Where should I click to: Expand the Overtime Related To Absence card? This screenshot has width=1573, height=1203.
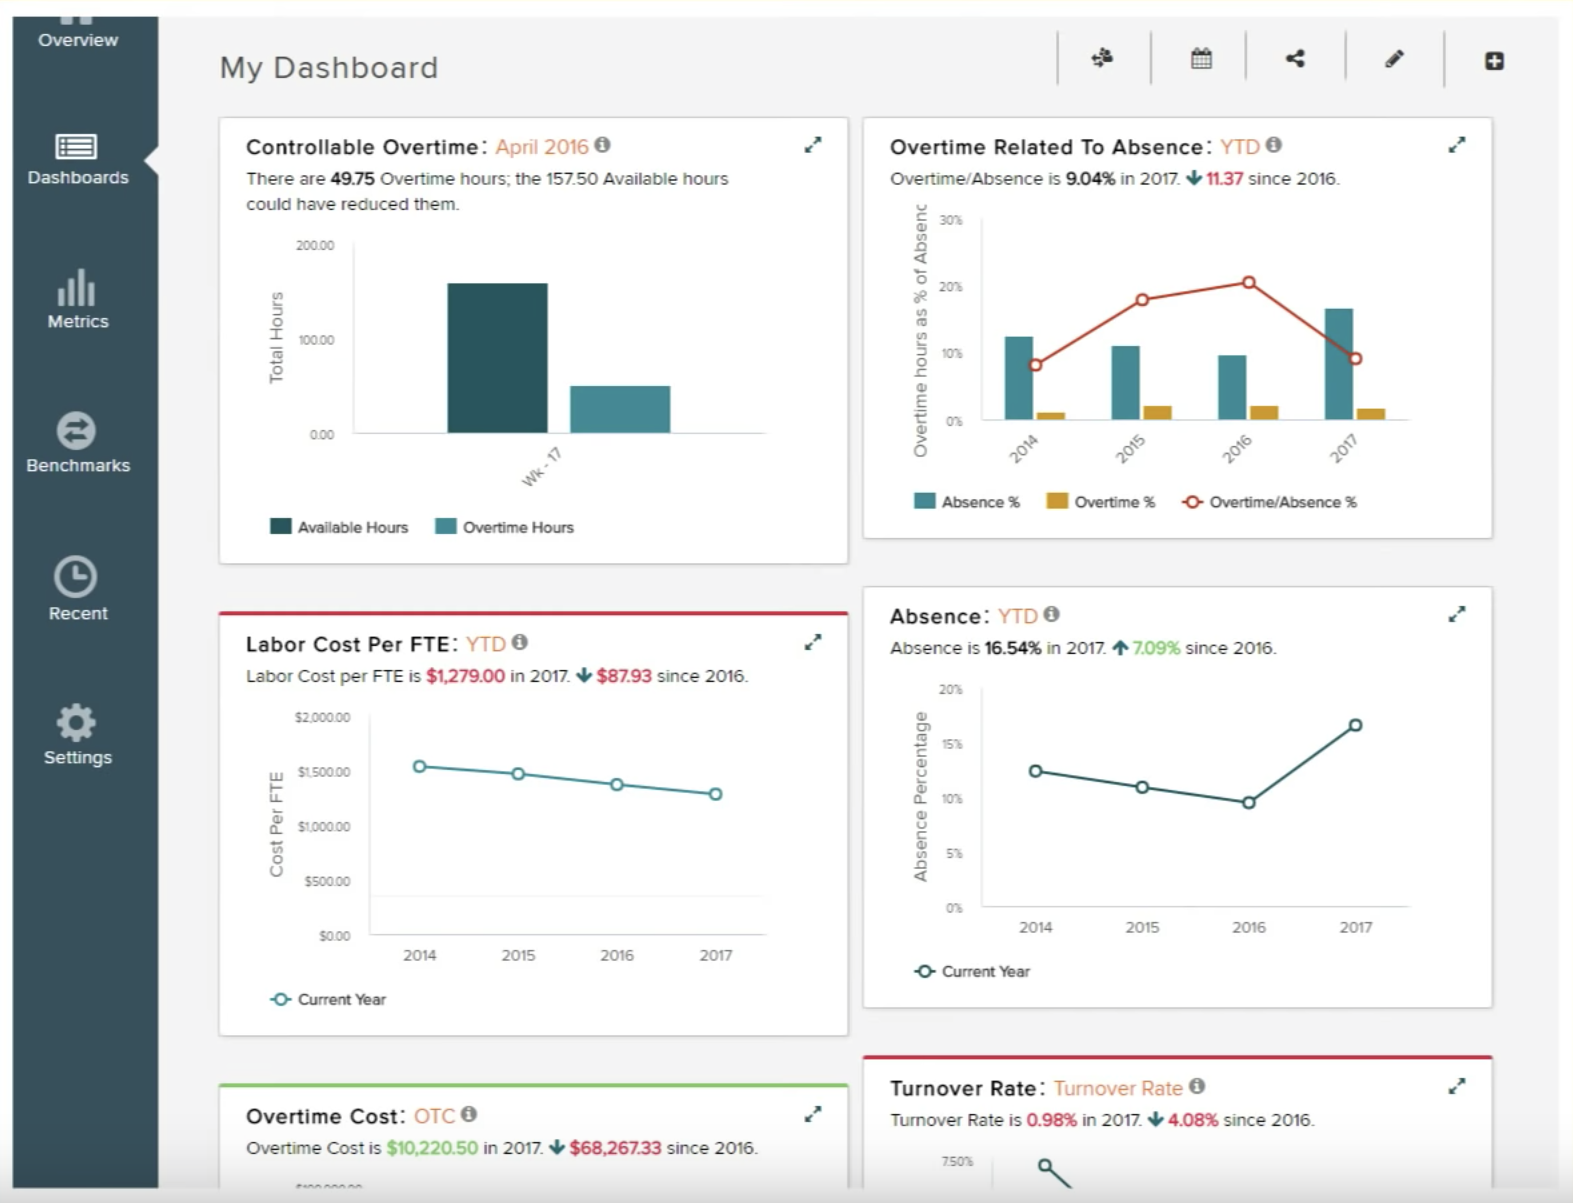tap(1457, 145)
